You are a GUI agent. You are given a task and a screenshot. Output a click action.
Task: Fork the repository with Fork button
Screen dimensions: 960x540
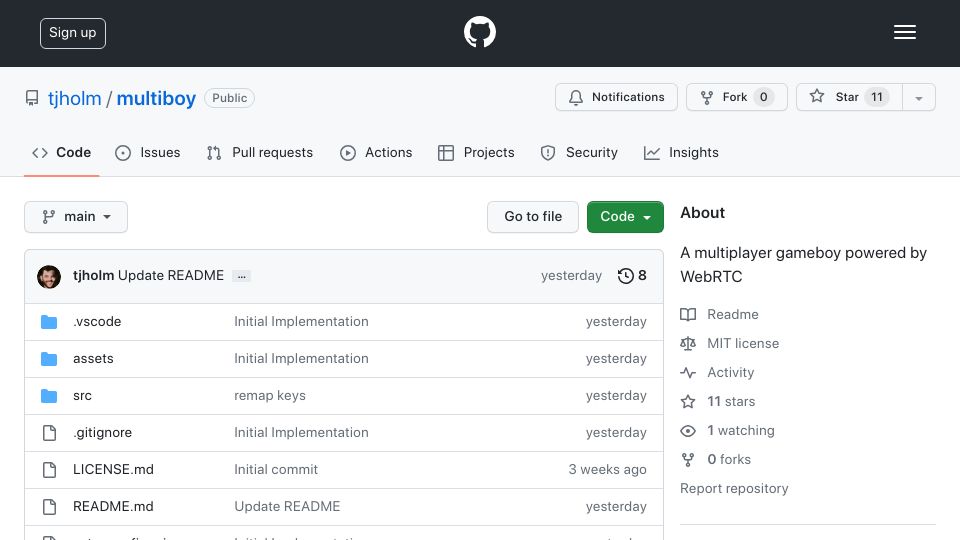[x=737, y=97]
